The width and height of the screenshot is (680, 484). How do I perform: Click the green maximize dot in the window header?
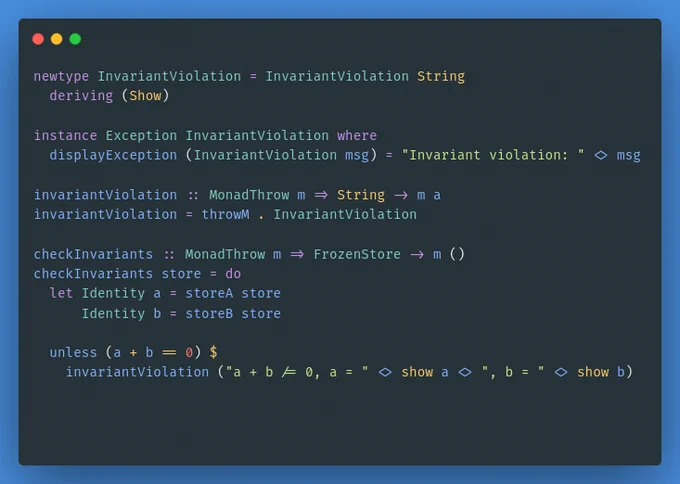coord(75,39)
